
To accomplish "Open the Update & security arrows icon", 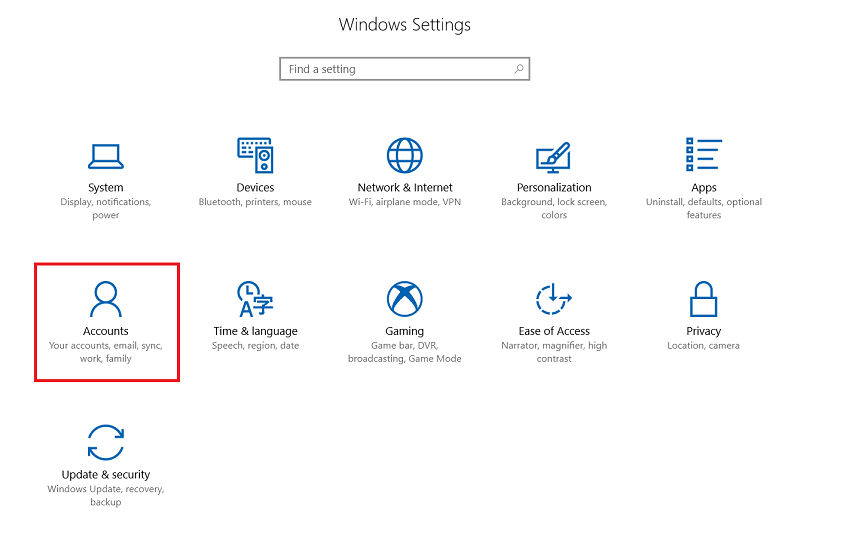I will point(106,442).
